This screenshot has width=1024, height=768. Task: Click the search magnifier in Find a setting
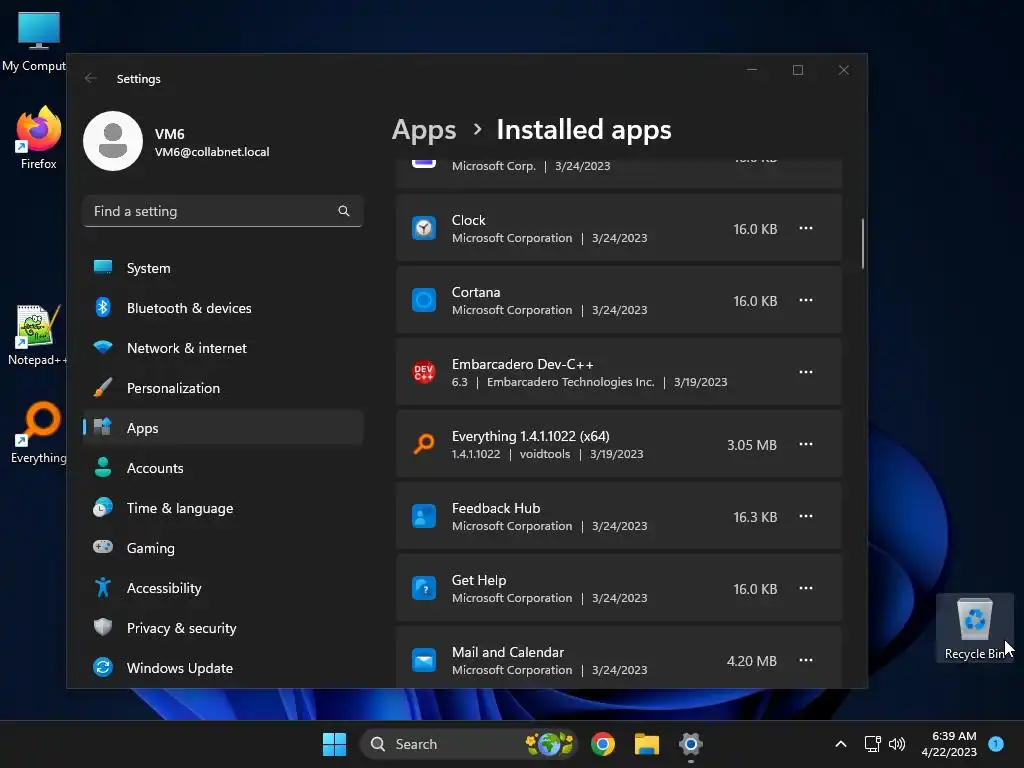(x=344, y=211)
